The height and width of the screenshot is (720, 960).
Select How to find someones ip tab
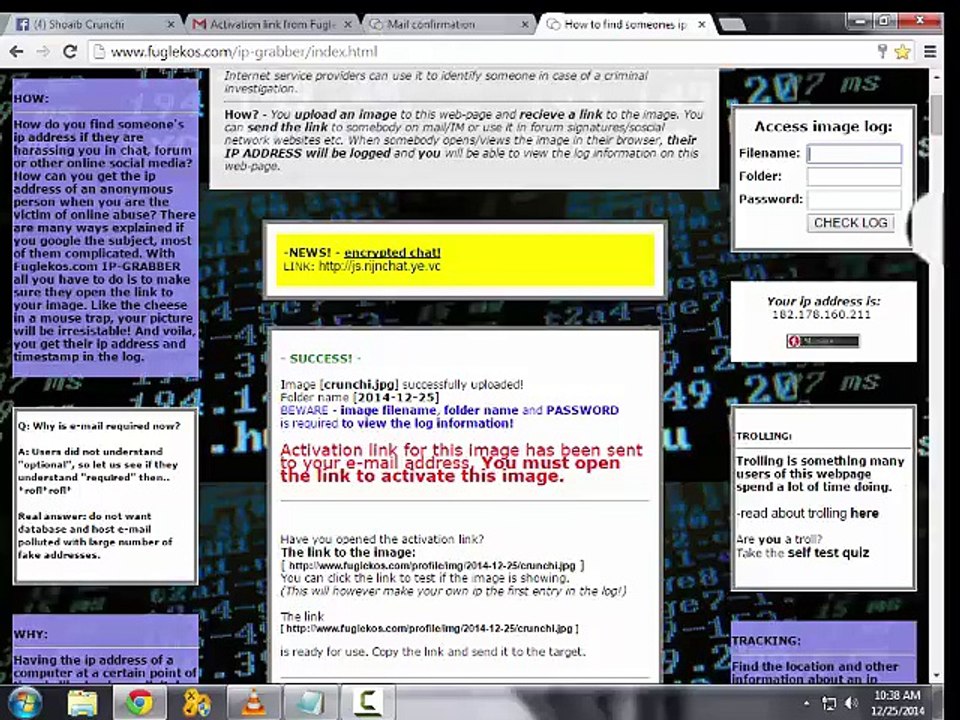coord(624,24)
